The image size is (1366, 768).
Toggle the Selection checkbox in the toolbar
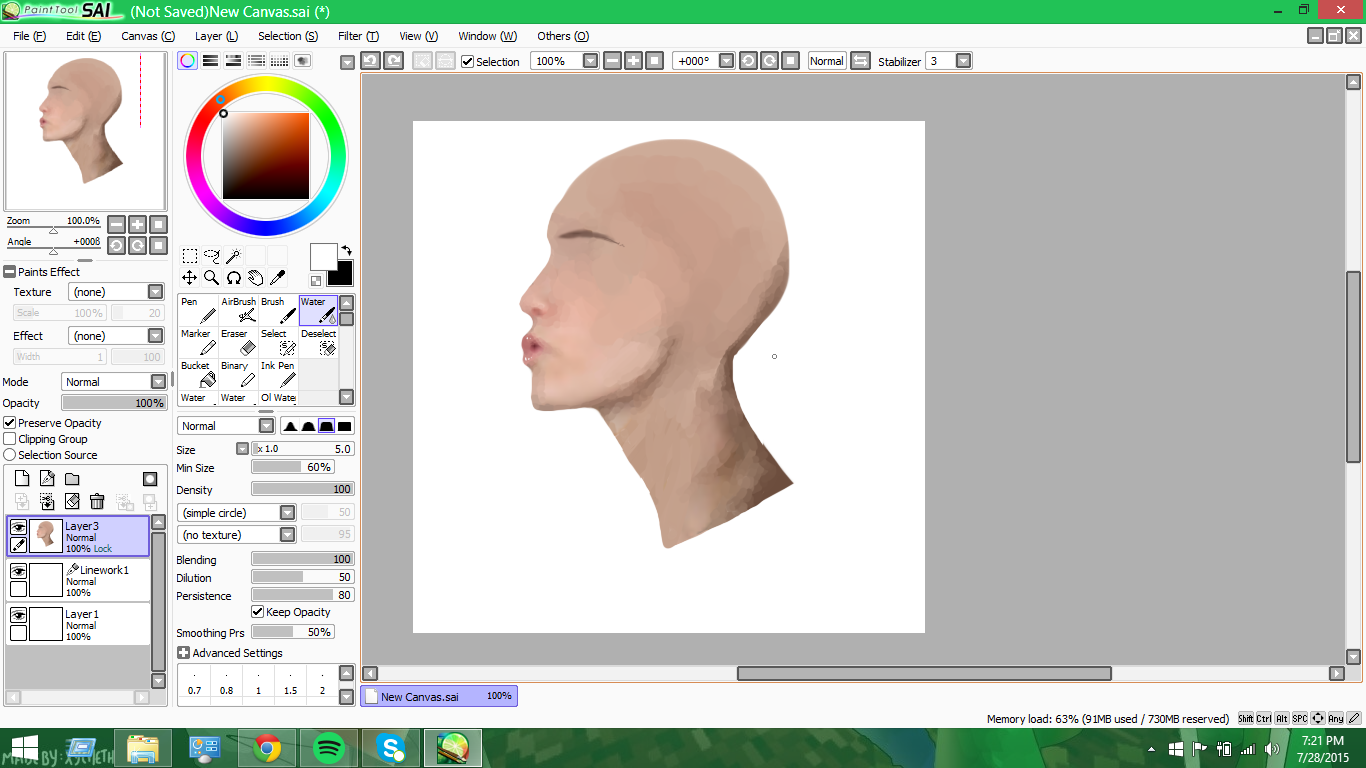pyautogui.click(x=467, y=61)
